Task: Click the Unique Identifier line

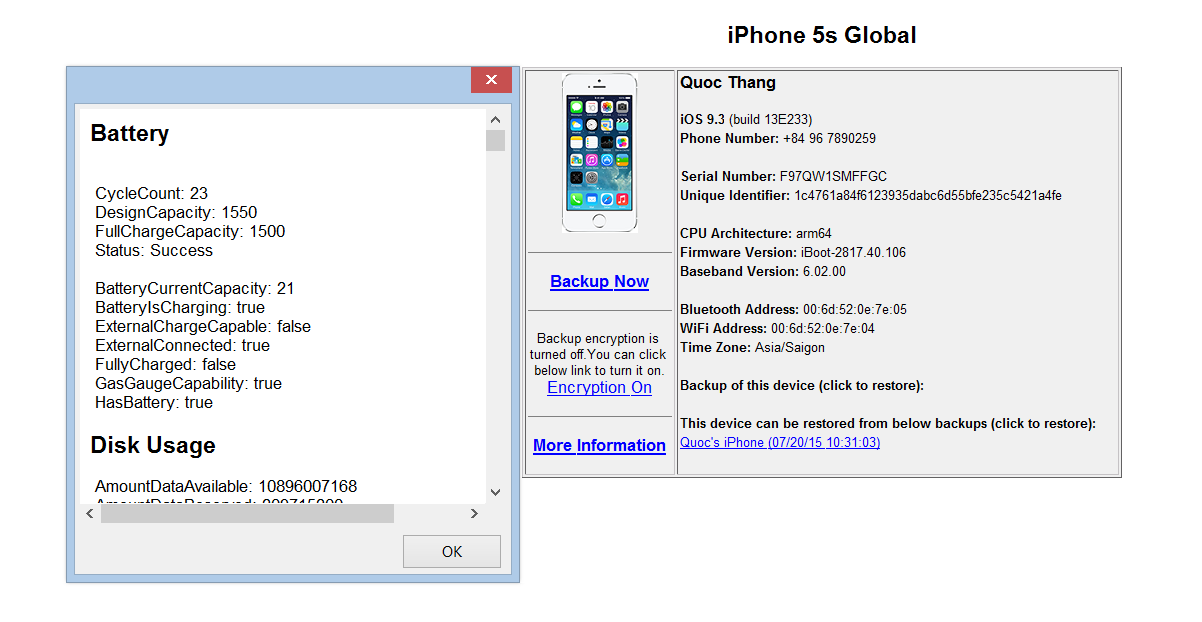Action: click(x=871, y=195)
